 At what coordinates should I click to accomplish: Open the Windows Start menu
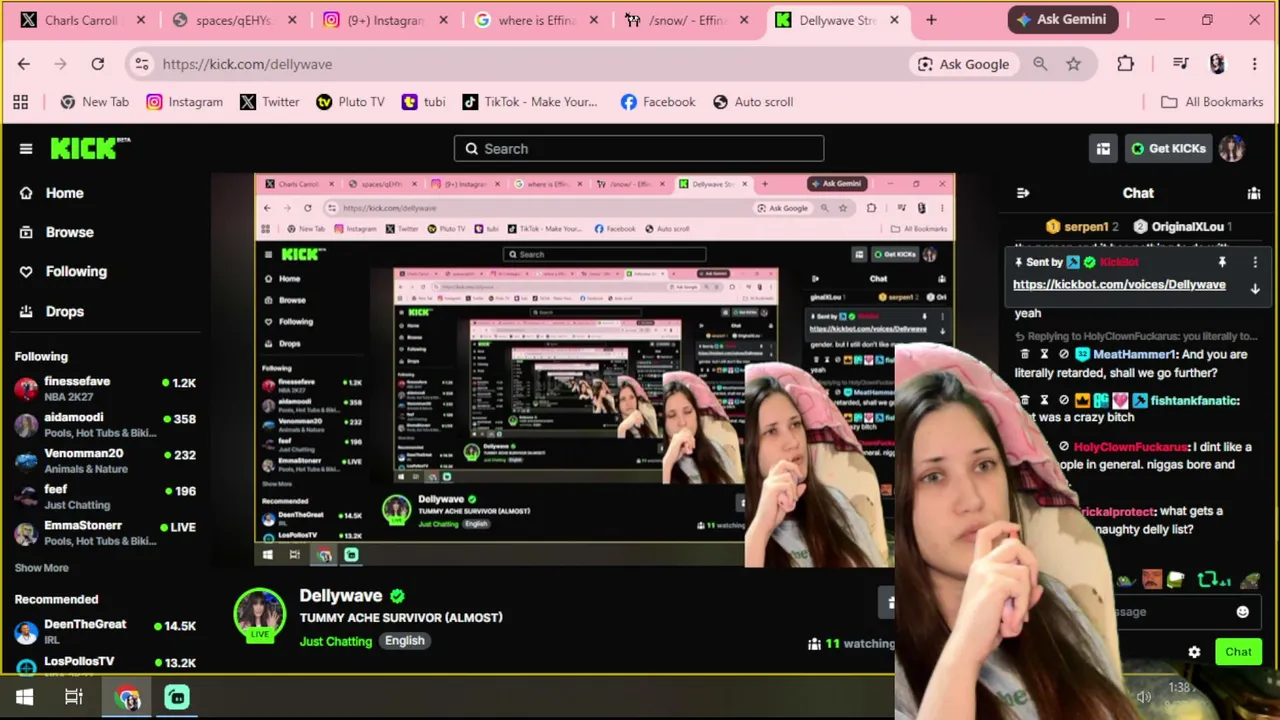click(25, 697)
